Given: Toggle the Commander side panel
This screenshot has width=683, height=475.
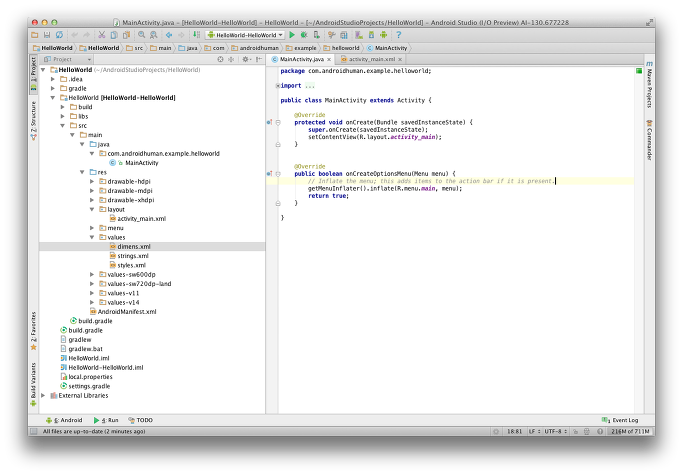Looking at the screenshot, I should 649,140.
